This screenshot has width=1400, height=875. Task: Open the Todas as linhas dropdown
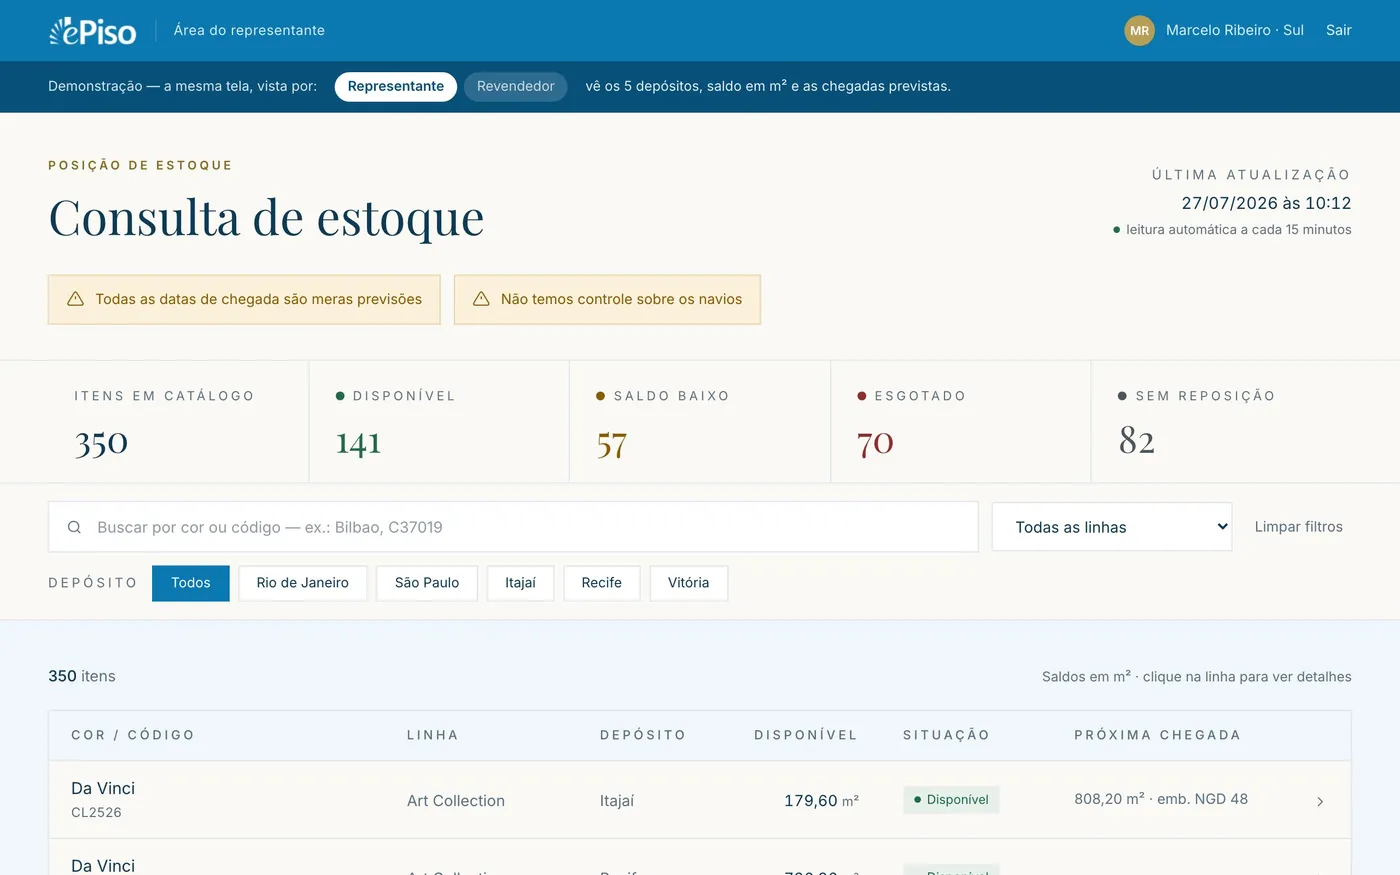pos(1112,527)
